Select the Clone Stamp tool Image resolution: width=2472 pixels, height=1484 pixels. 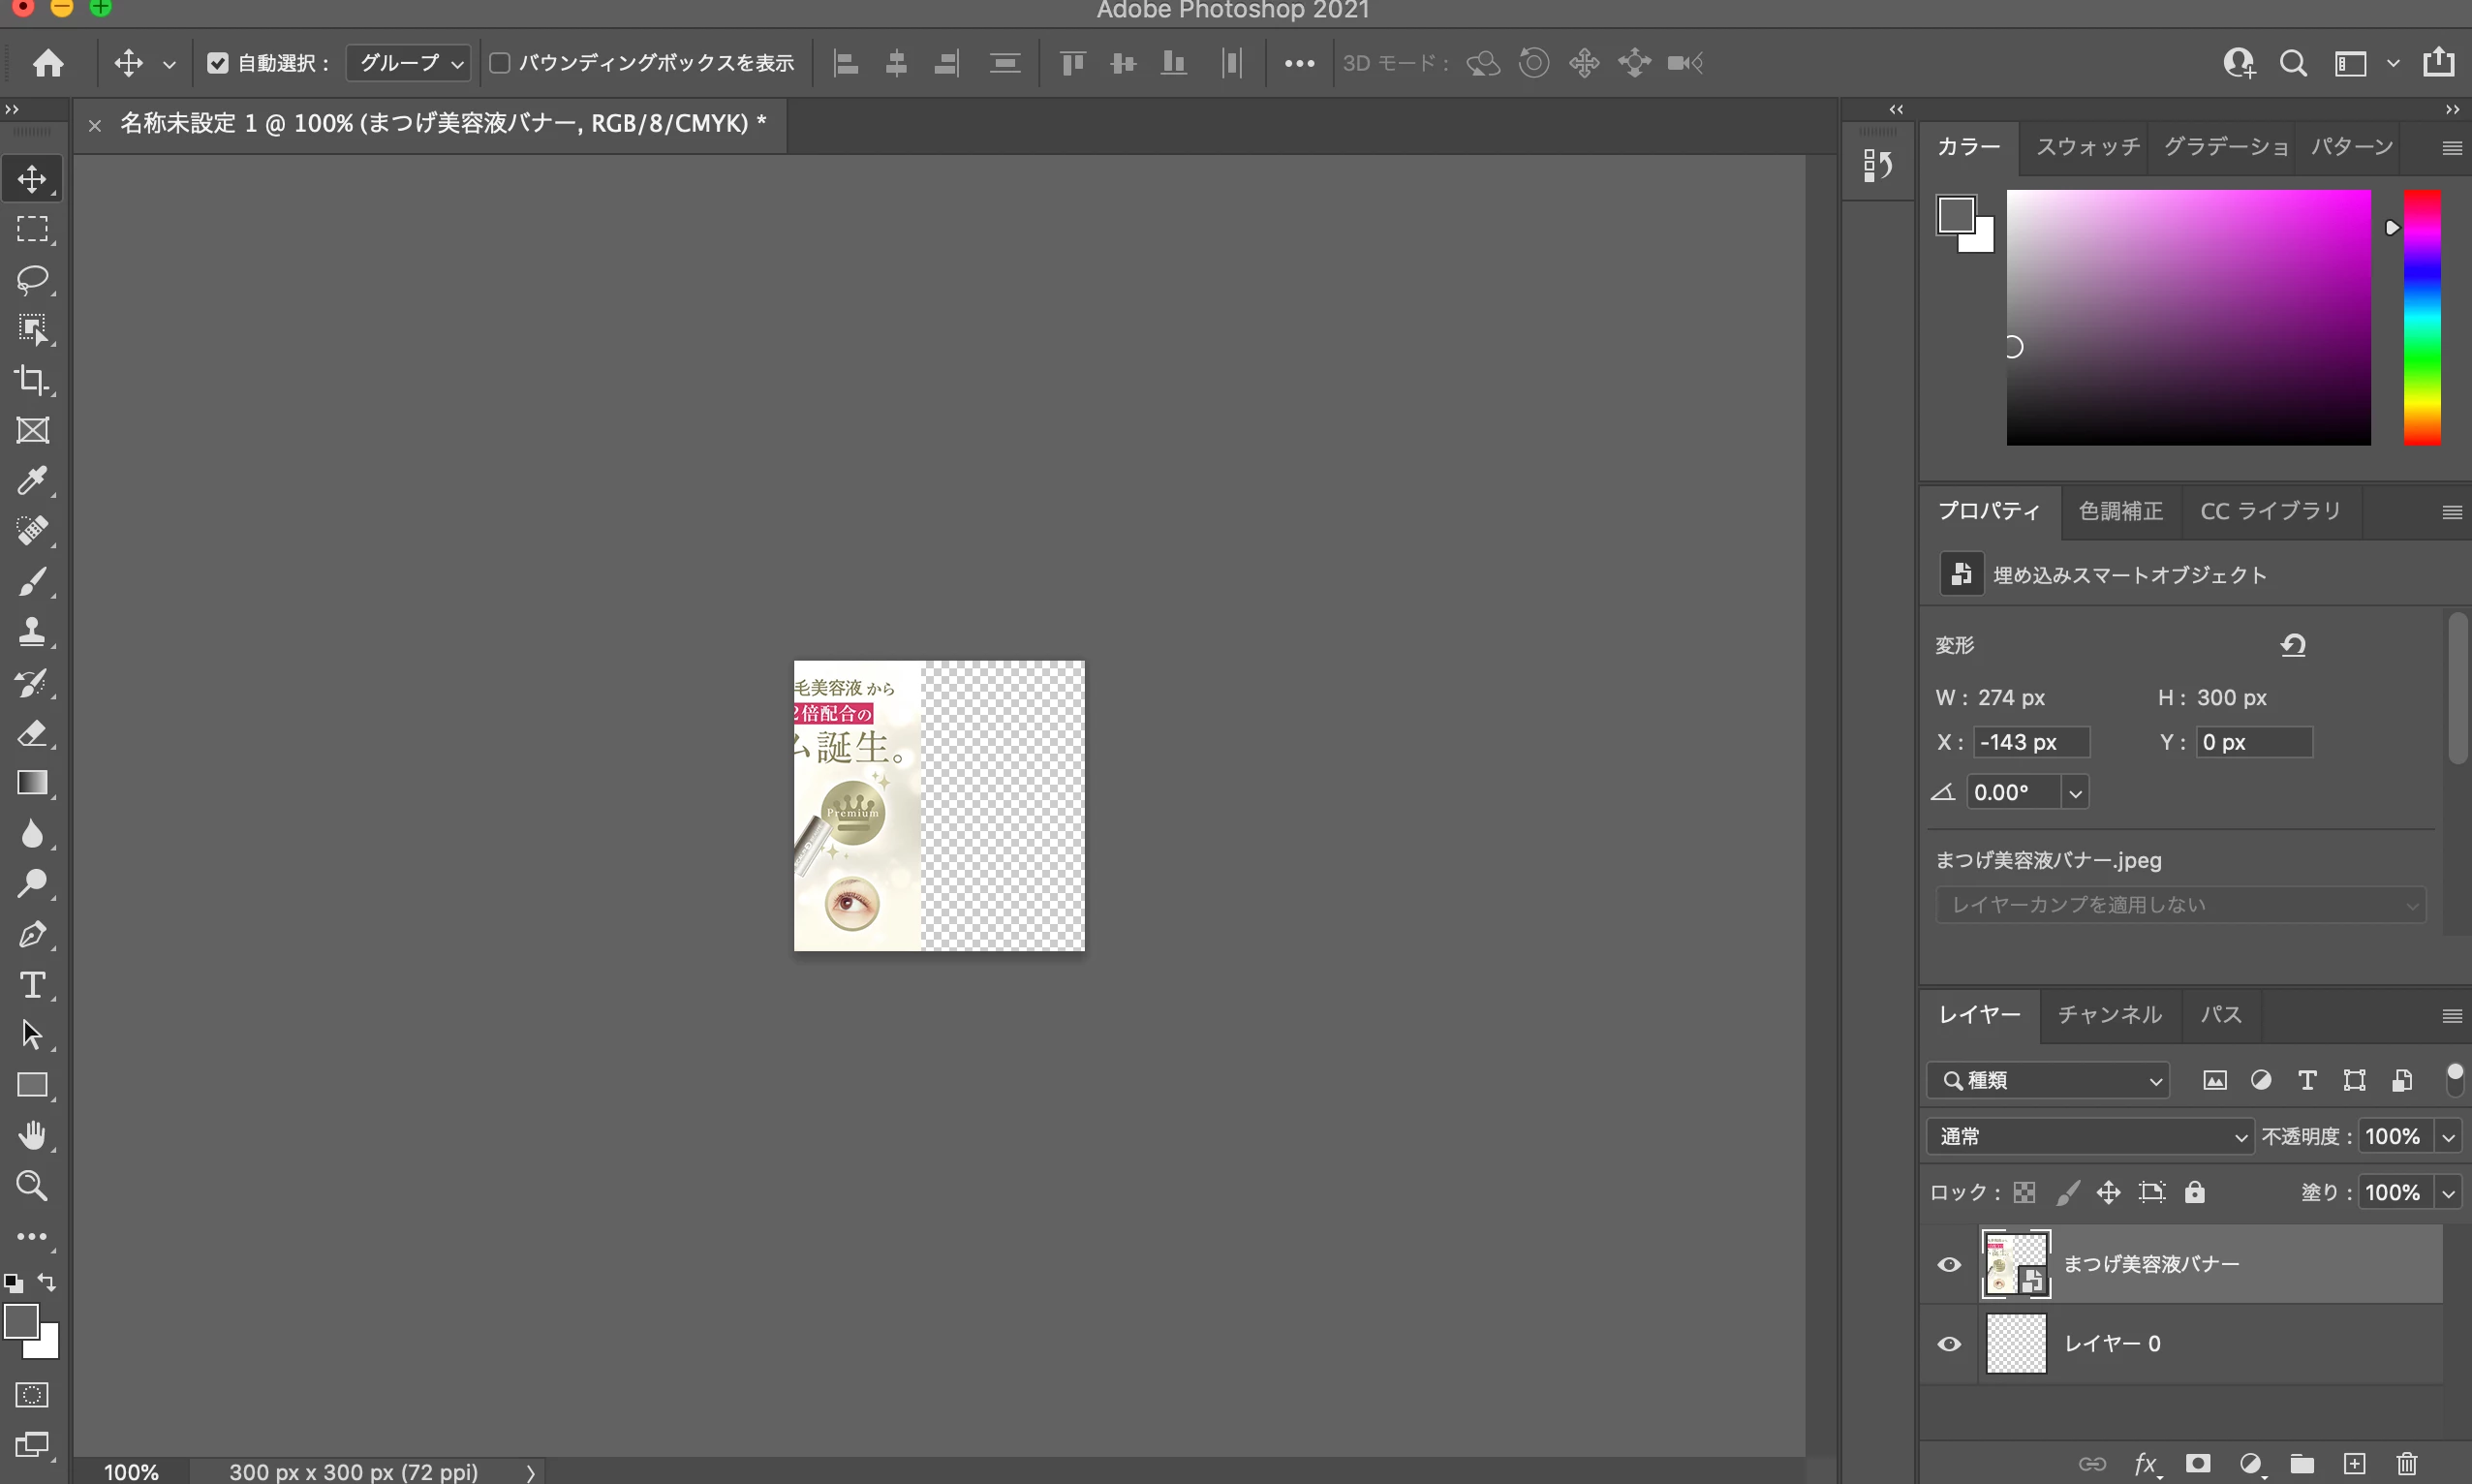[x=32, y=632]
